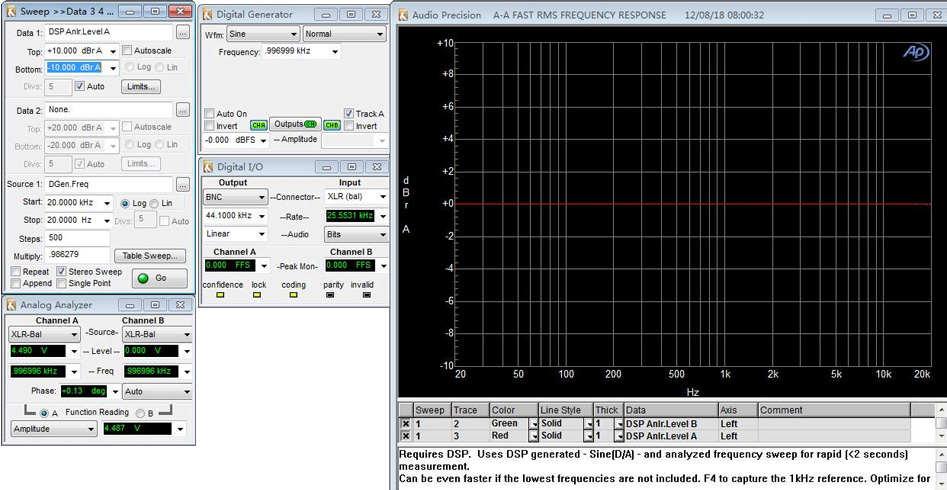Select the Source 1 Lin radio button
The width and height of the screenshot is (947, 490).
click(x=153, y=204)
